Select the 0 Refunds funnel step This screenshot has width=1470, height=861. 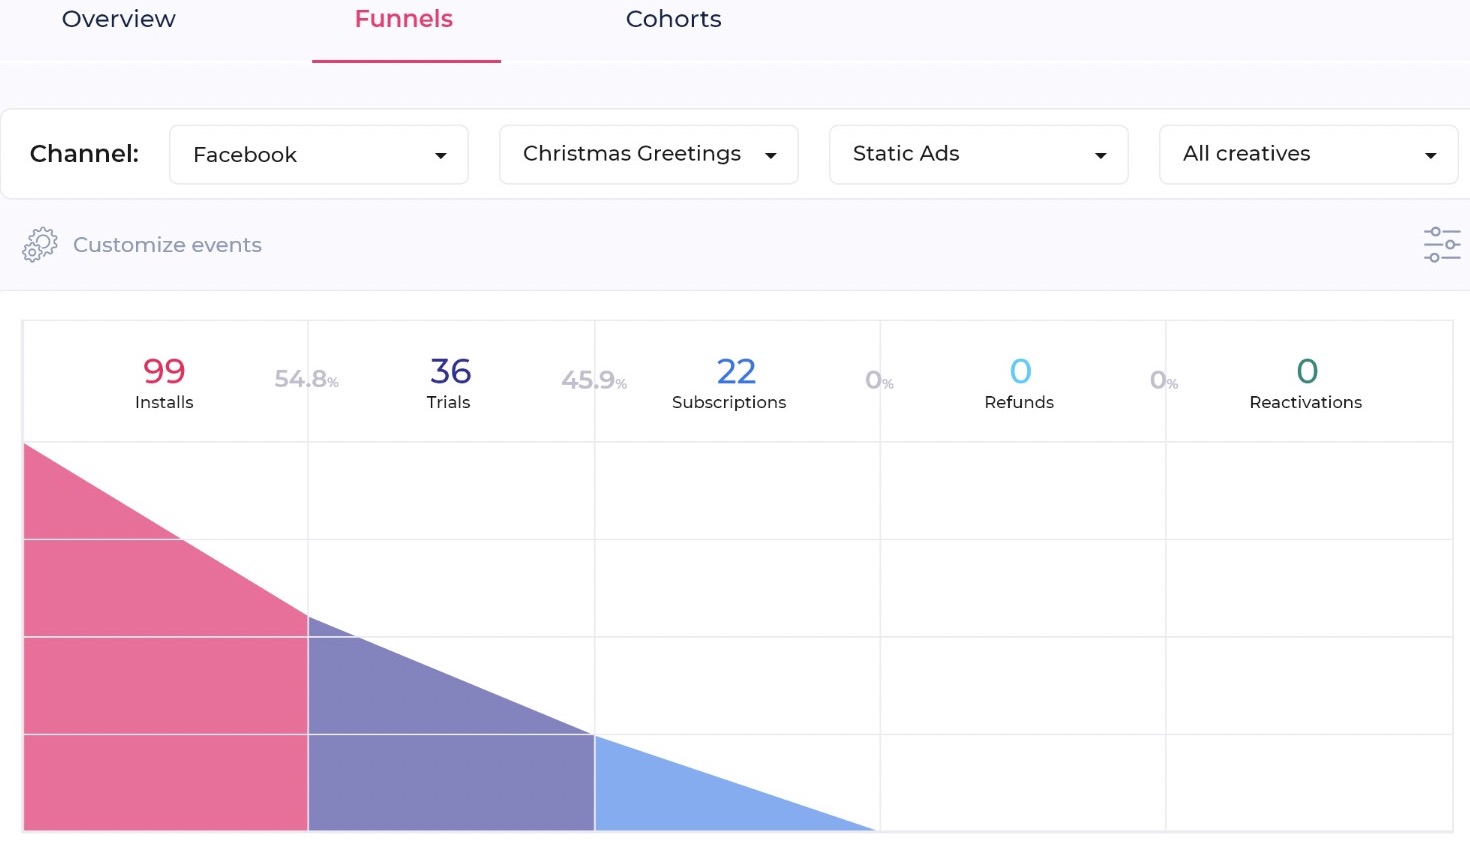click(1019, 383)
